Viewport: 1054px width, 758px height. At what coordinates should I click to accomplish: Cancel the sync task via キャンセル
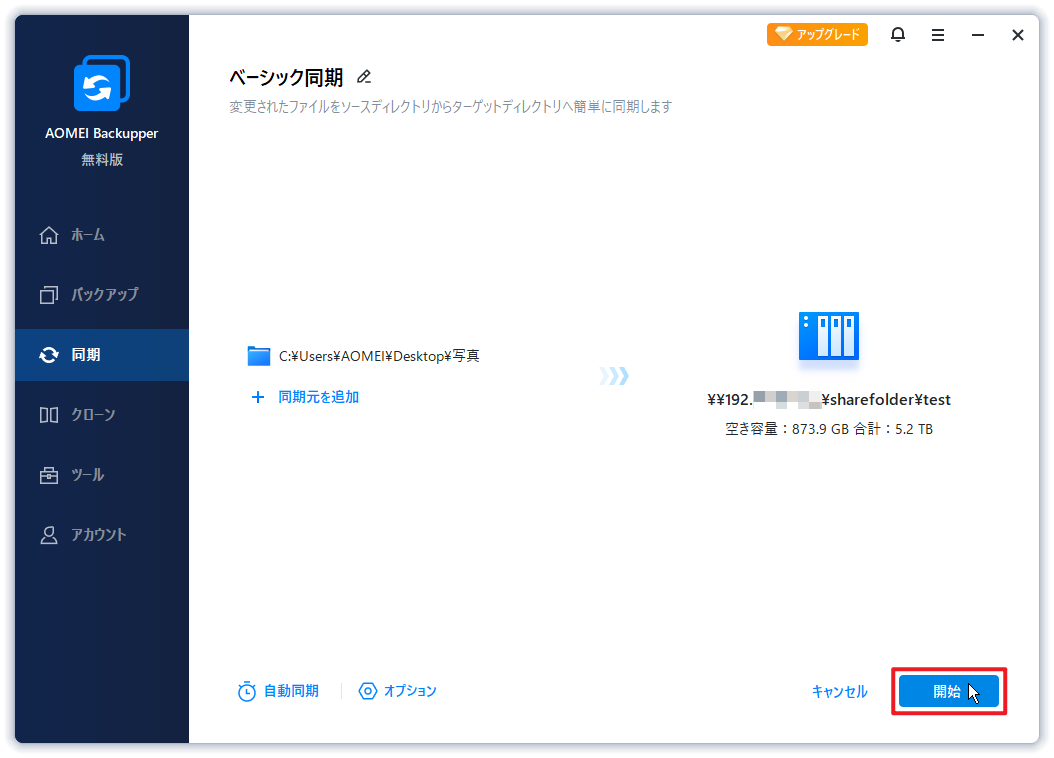pos(839,691)
